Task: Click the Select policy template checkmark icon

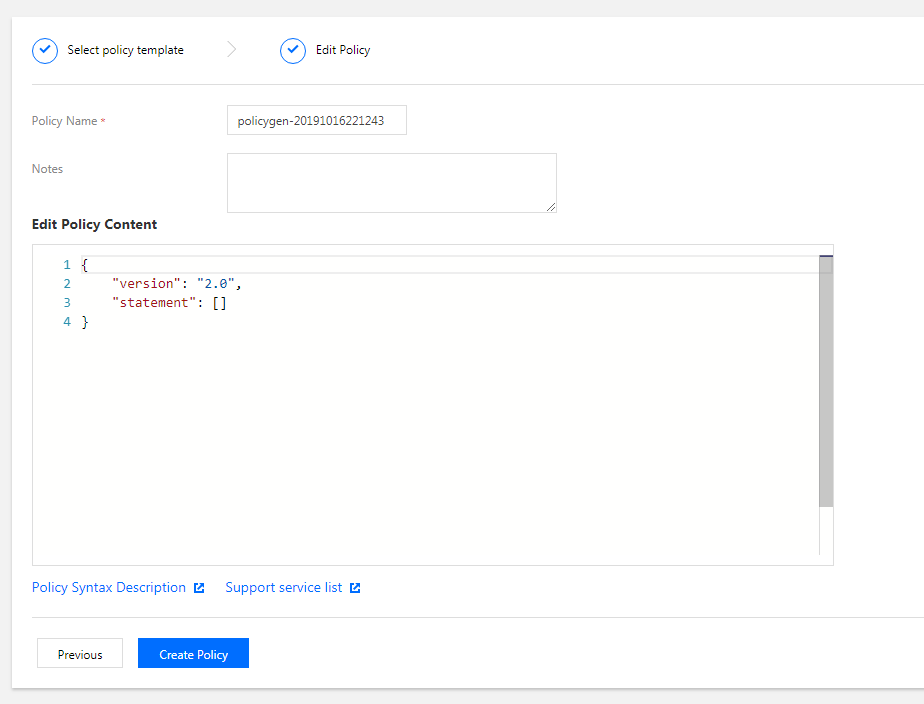Action: [45, 51]
